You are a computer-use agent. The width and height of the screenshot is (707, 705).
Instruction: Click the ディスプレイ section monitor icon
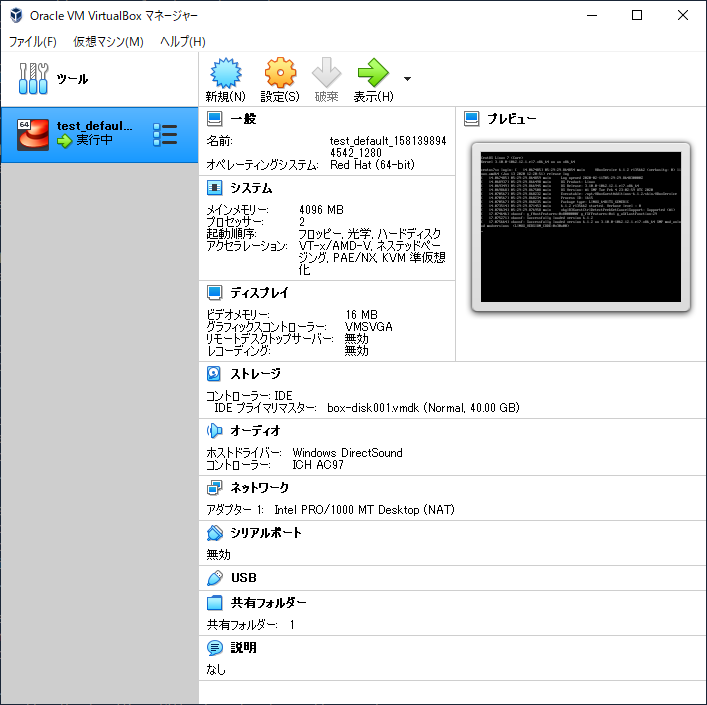215,292
